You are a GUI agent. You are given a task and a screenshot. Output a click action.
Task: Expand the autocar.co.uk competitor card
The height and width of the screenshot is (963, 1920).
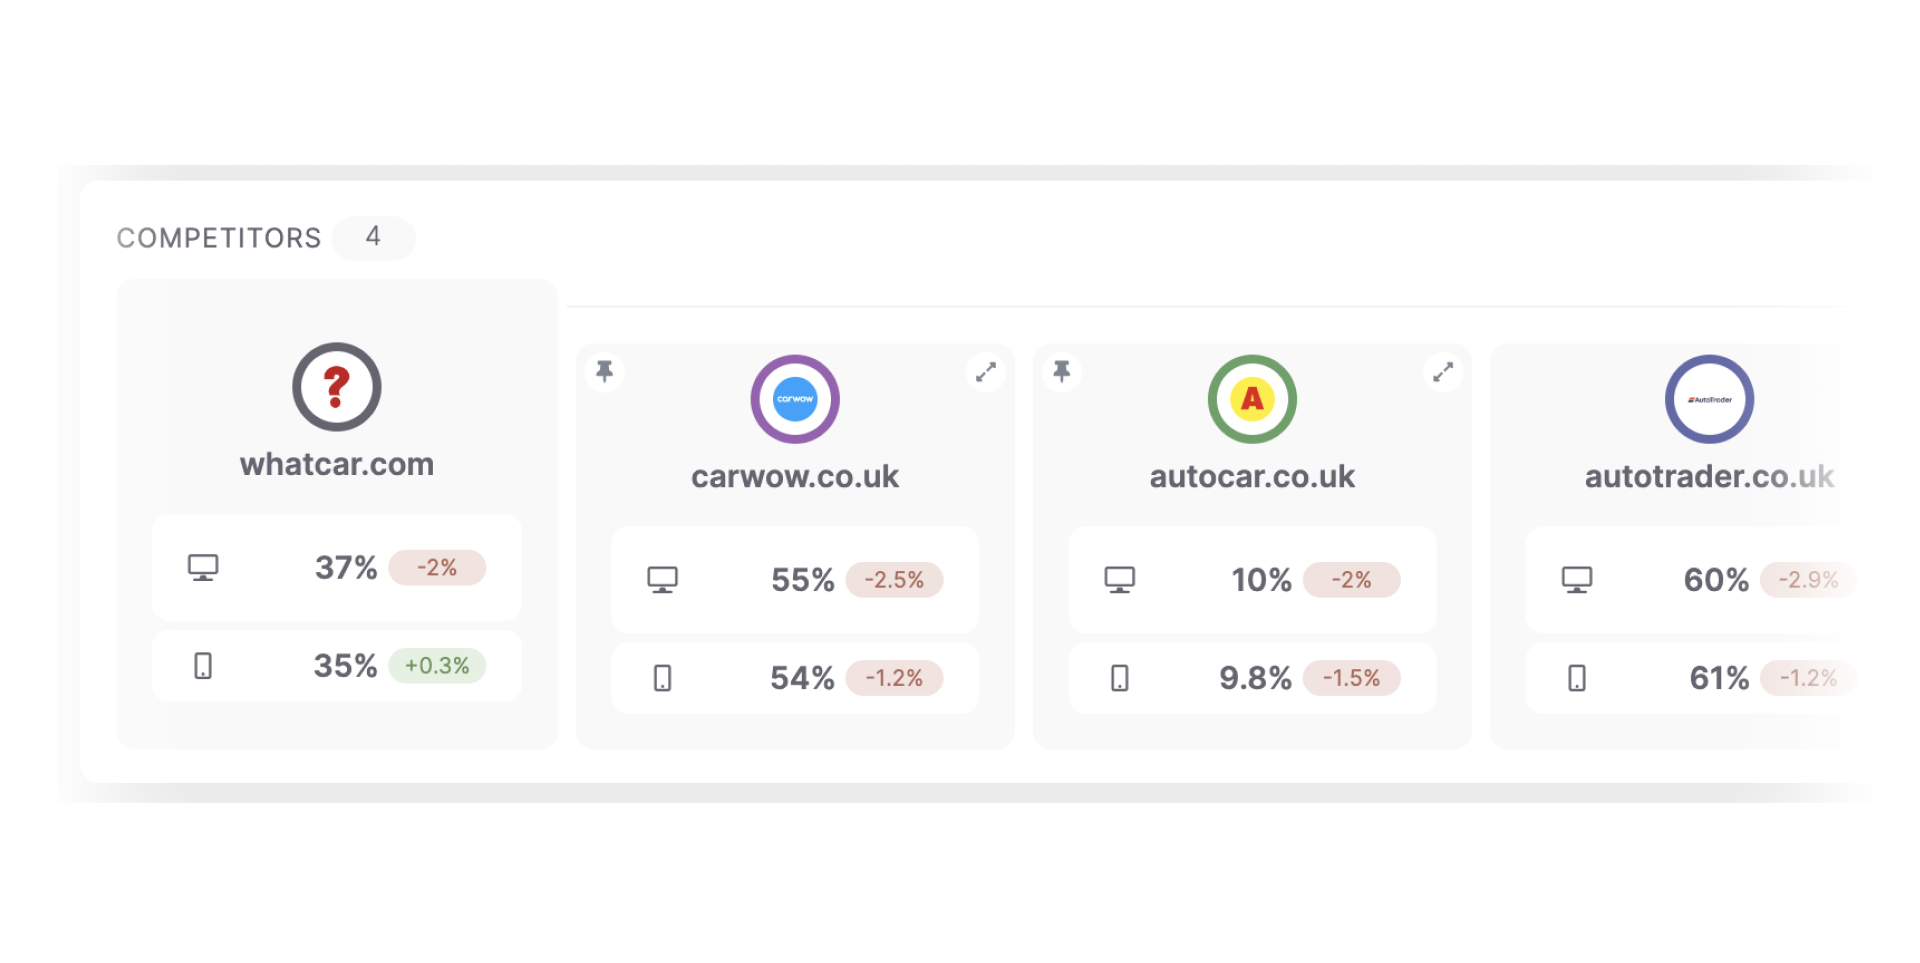[x=1443, y=372]
